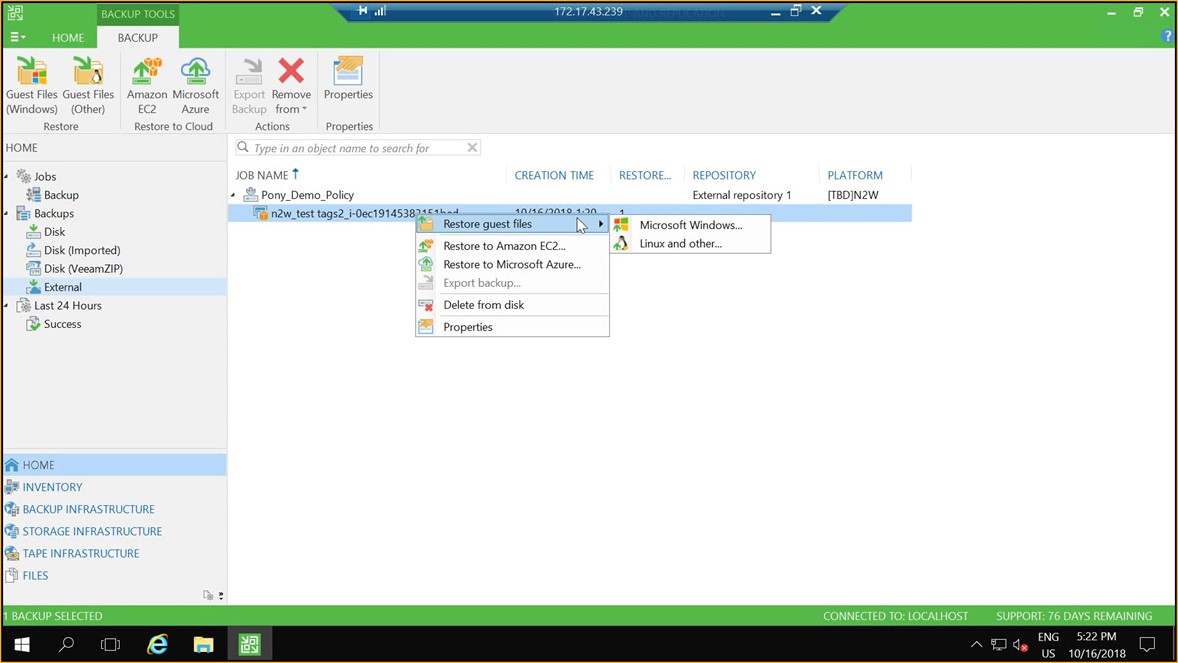Clear the search field with X
The image size is (1178, 663).
coord(472,147)
